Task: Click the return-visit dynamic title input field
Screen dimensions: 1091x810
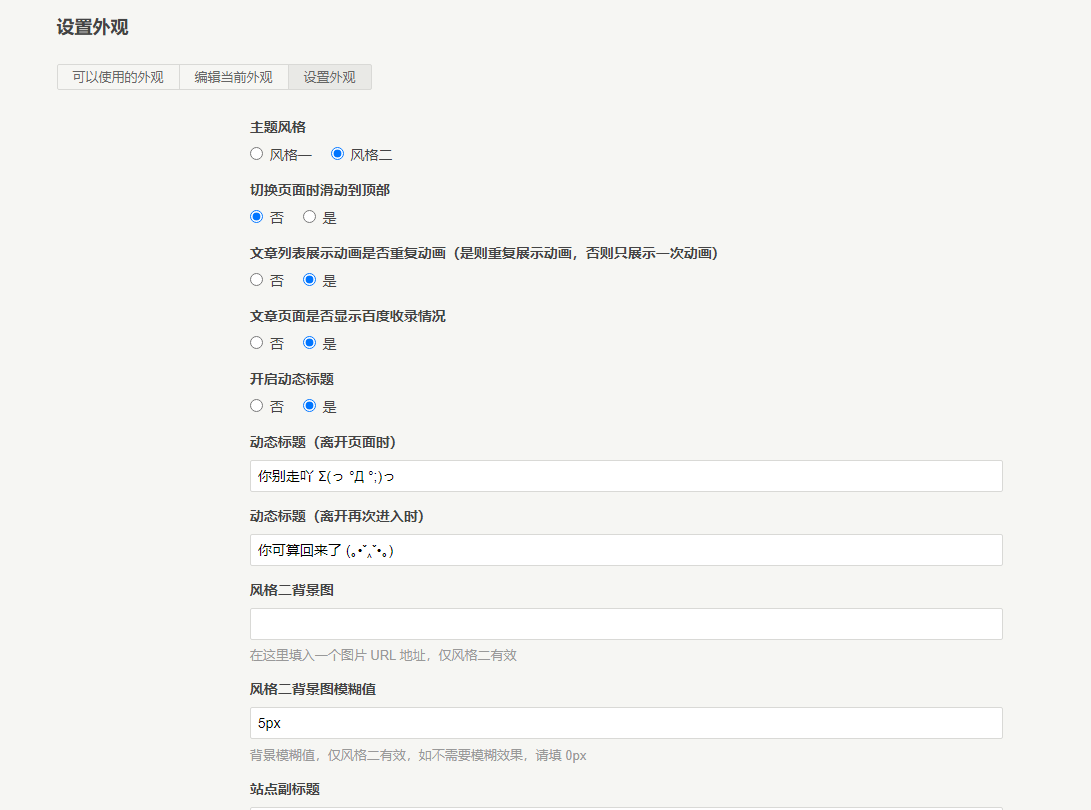Action: (x=625, y=550)
